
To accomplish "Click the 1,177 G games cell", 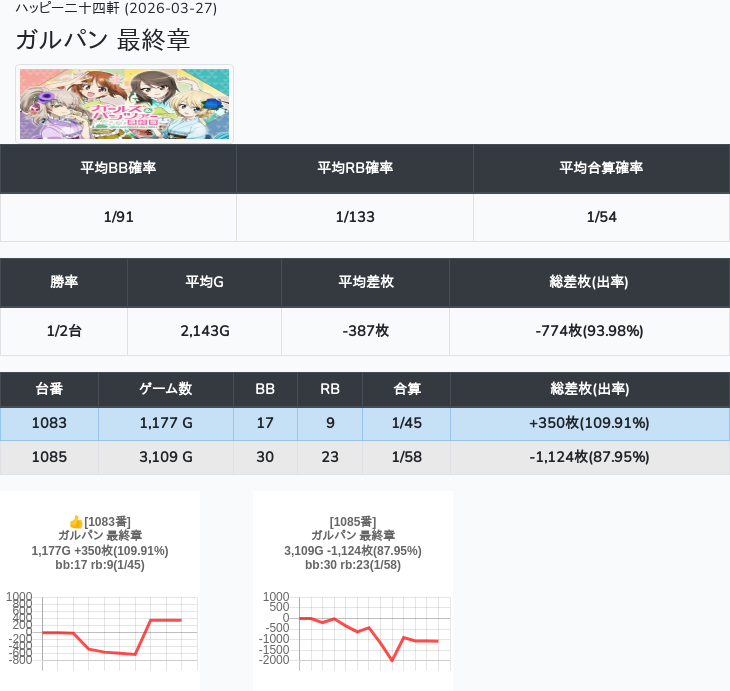I will tap(165, 423).
